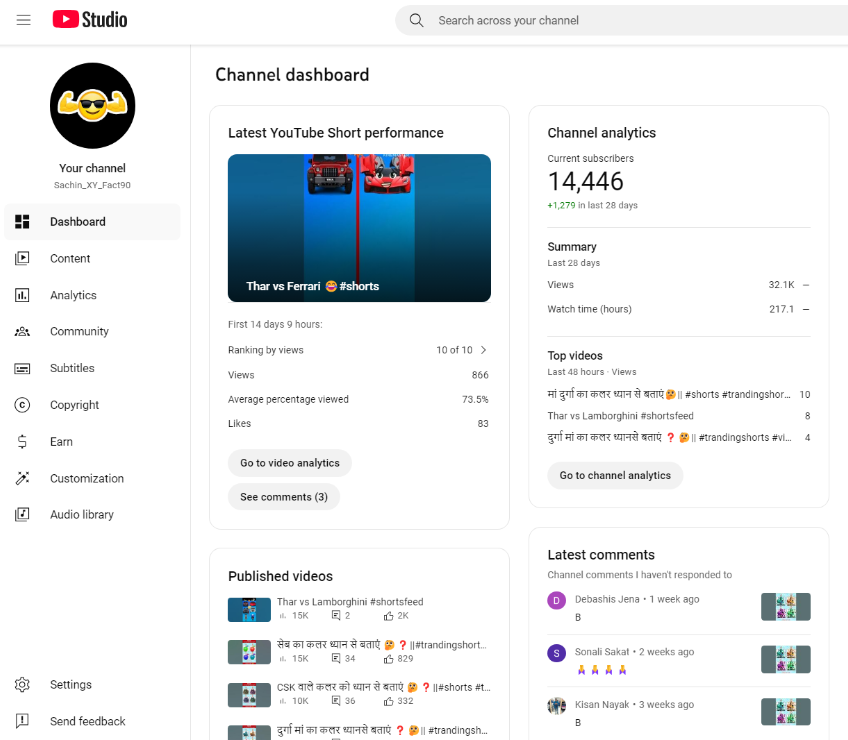The image size is (848, 740).
Task: Click the YouTube Studio logo
Action: pyautogui.click(x=90, y=19)
